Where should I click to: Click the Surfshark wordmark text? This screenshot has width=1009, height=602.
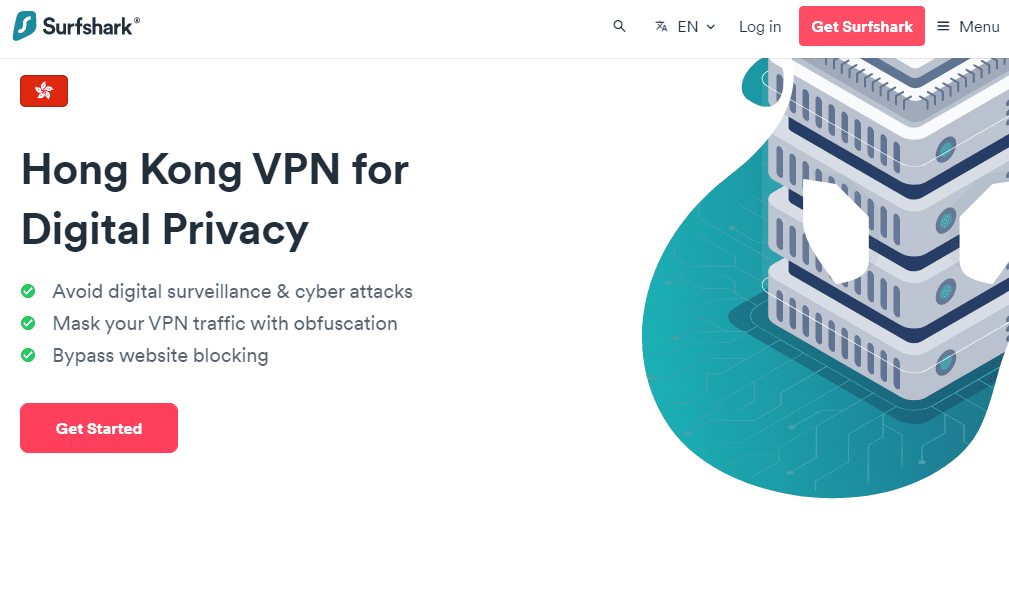pyautogui.click(x=87, y=25)
